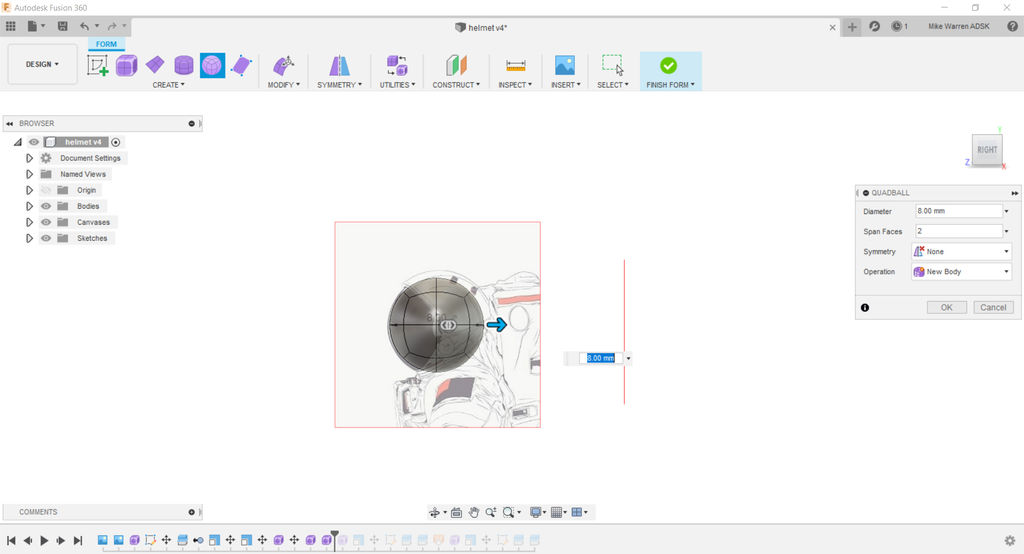
Task: Click the Look At navigation icon
Action: [456, 513]
